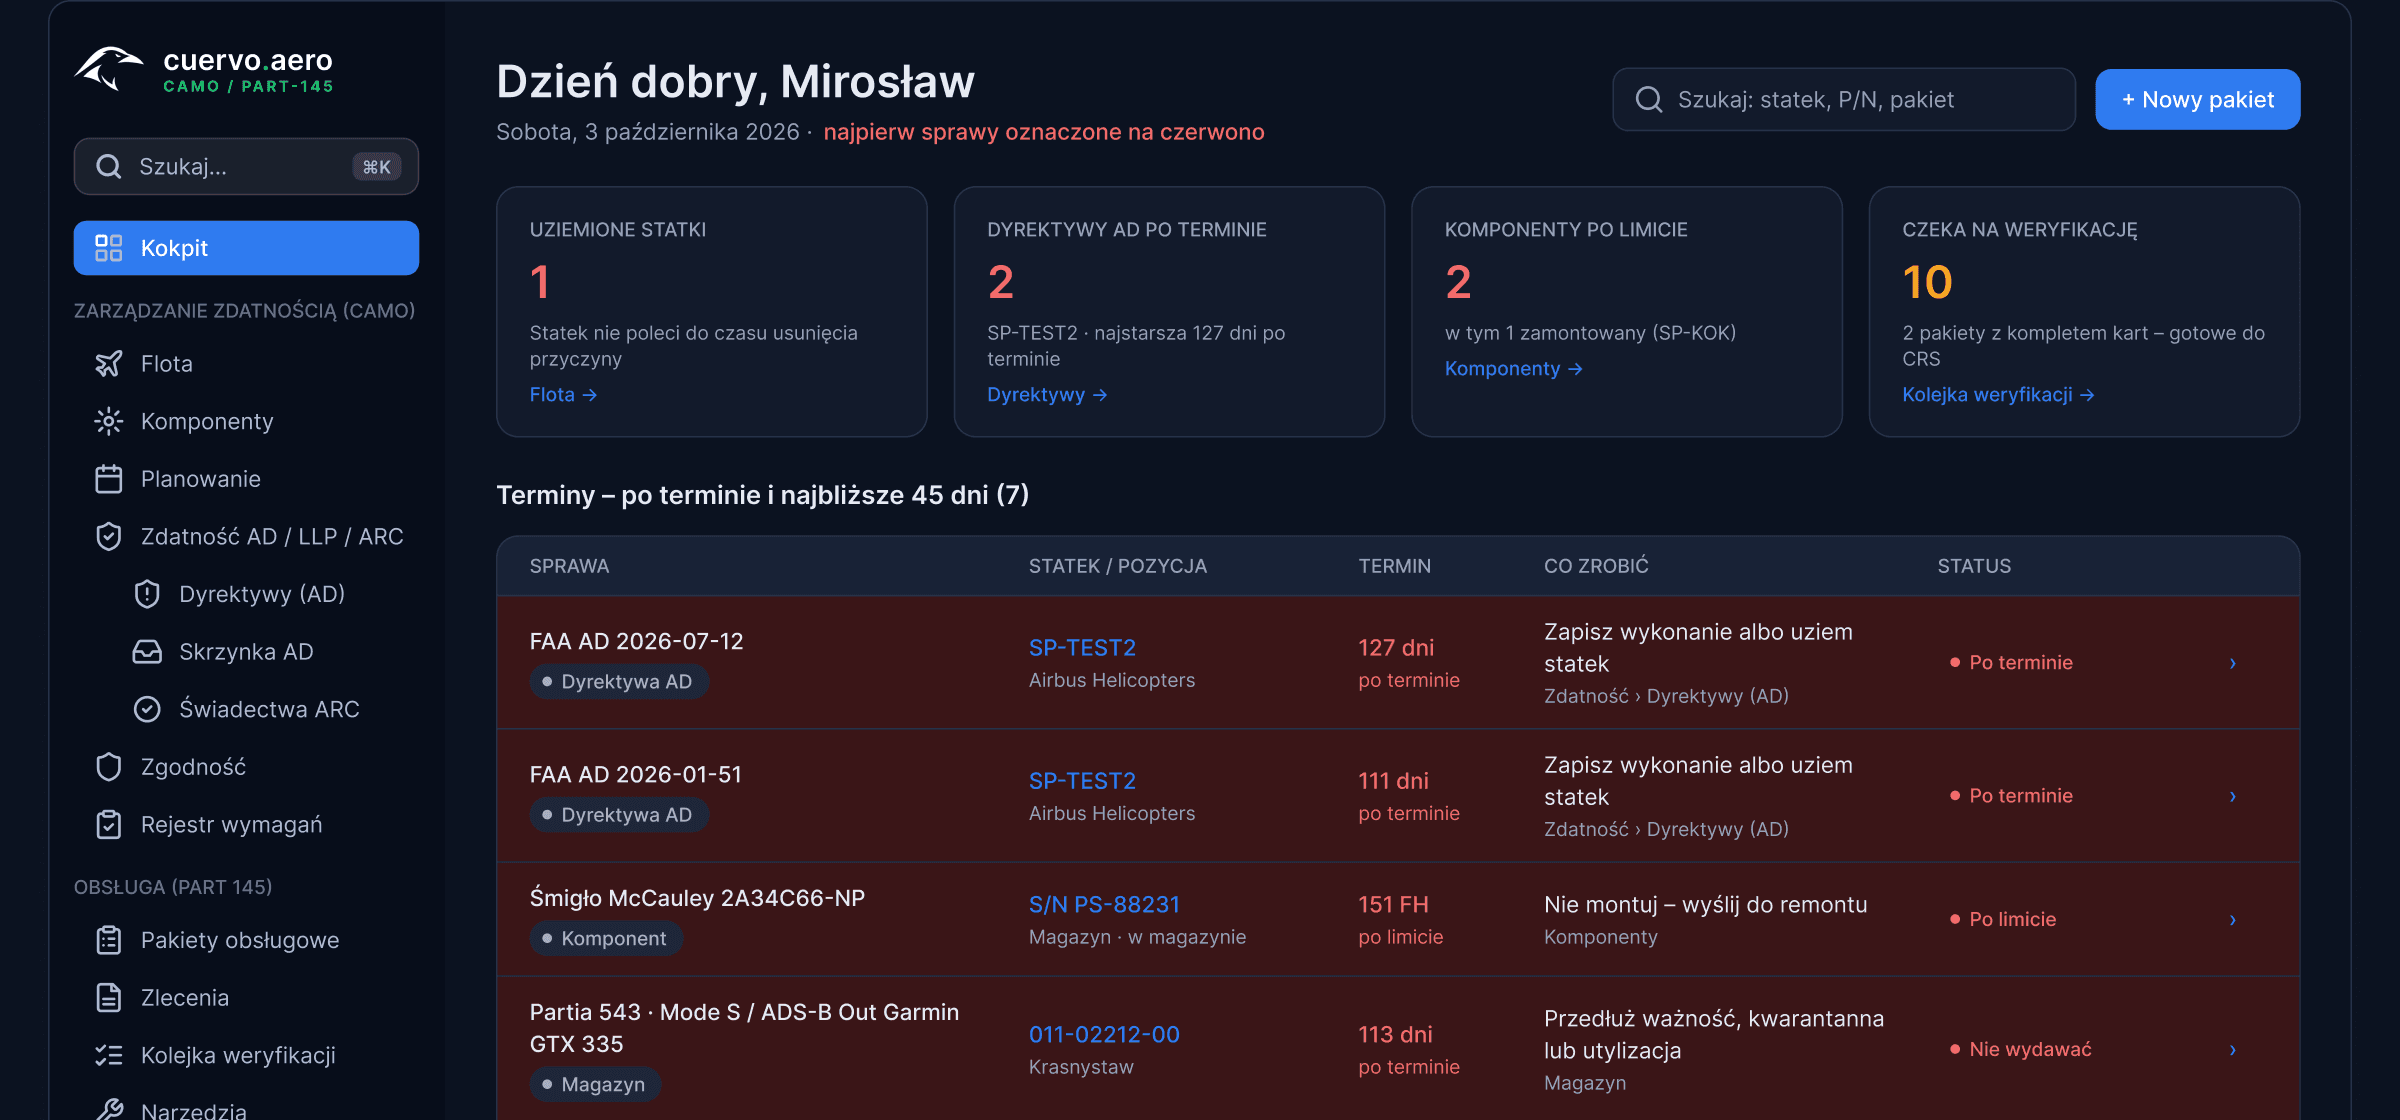
Task: Click the Kolejka weryfikacji checklist icon
Action: pyautogui.click(x=108, y=1055)
